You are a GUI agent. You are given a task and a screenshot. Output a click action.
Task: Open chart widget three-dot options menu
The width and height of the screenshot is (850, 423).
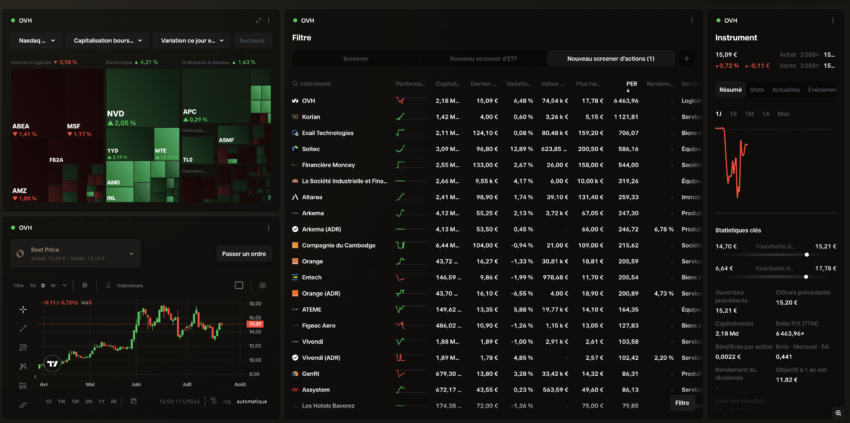click(268, 228)
